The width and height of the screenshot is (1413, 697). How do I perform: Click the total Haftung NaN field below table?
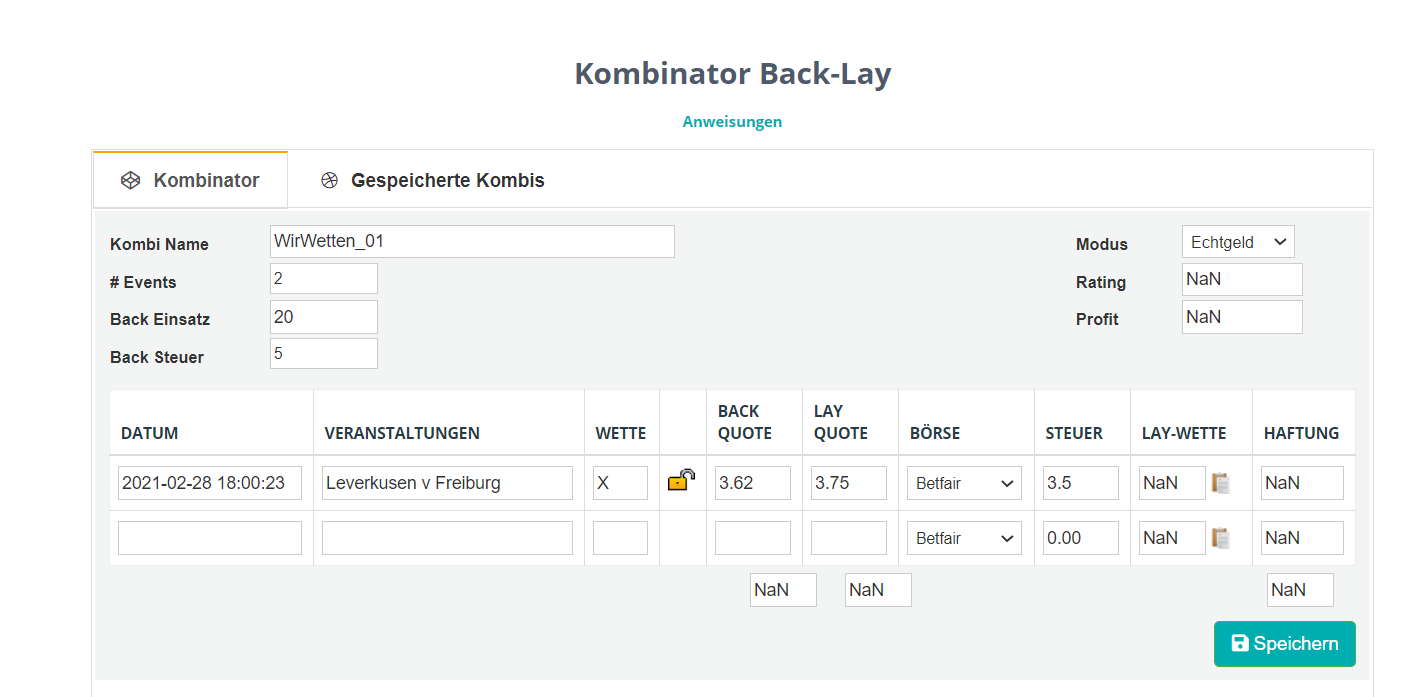pyautogui.click(x=1300, y=590)
